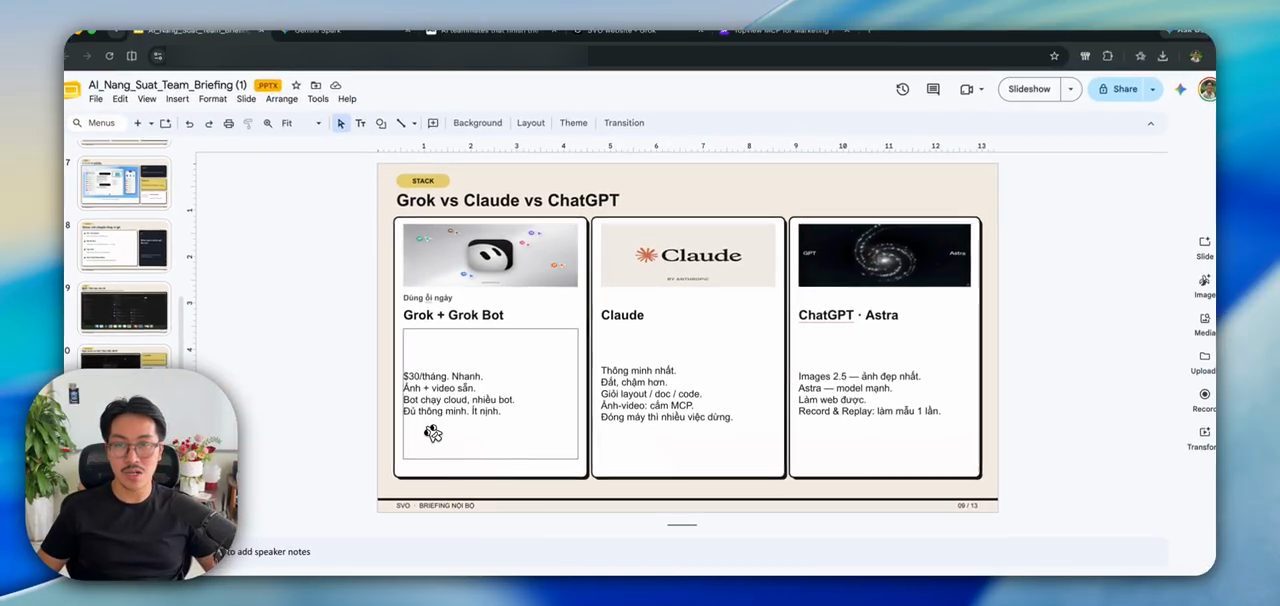Open the Zoom level Fit dropdown

tap(301, 124)
